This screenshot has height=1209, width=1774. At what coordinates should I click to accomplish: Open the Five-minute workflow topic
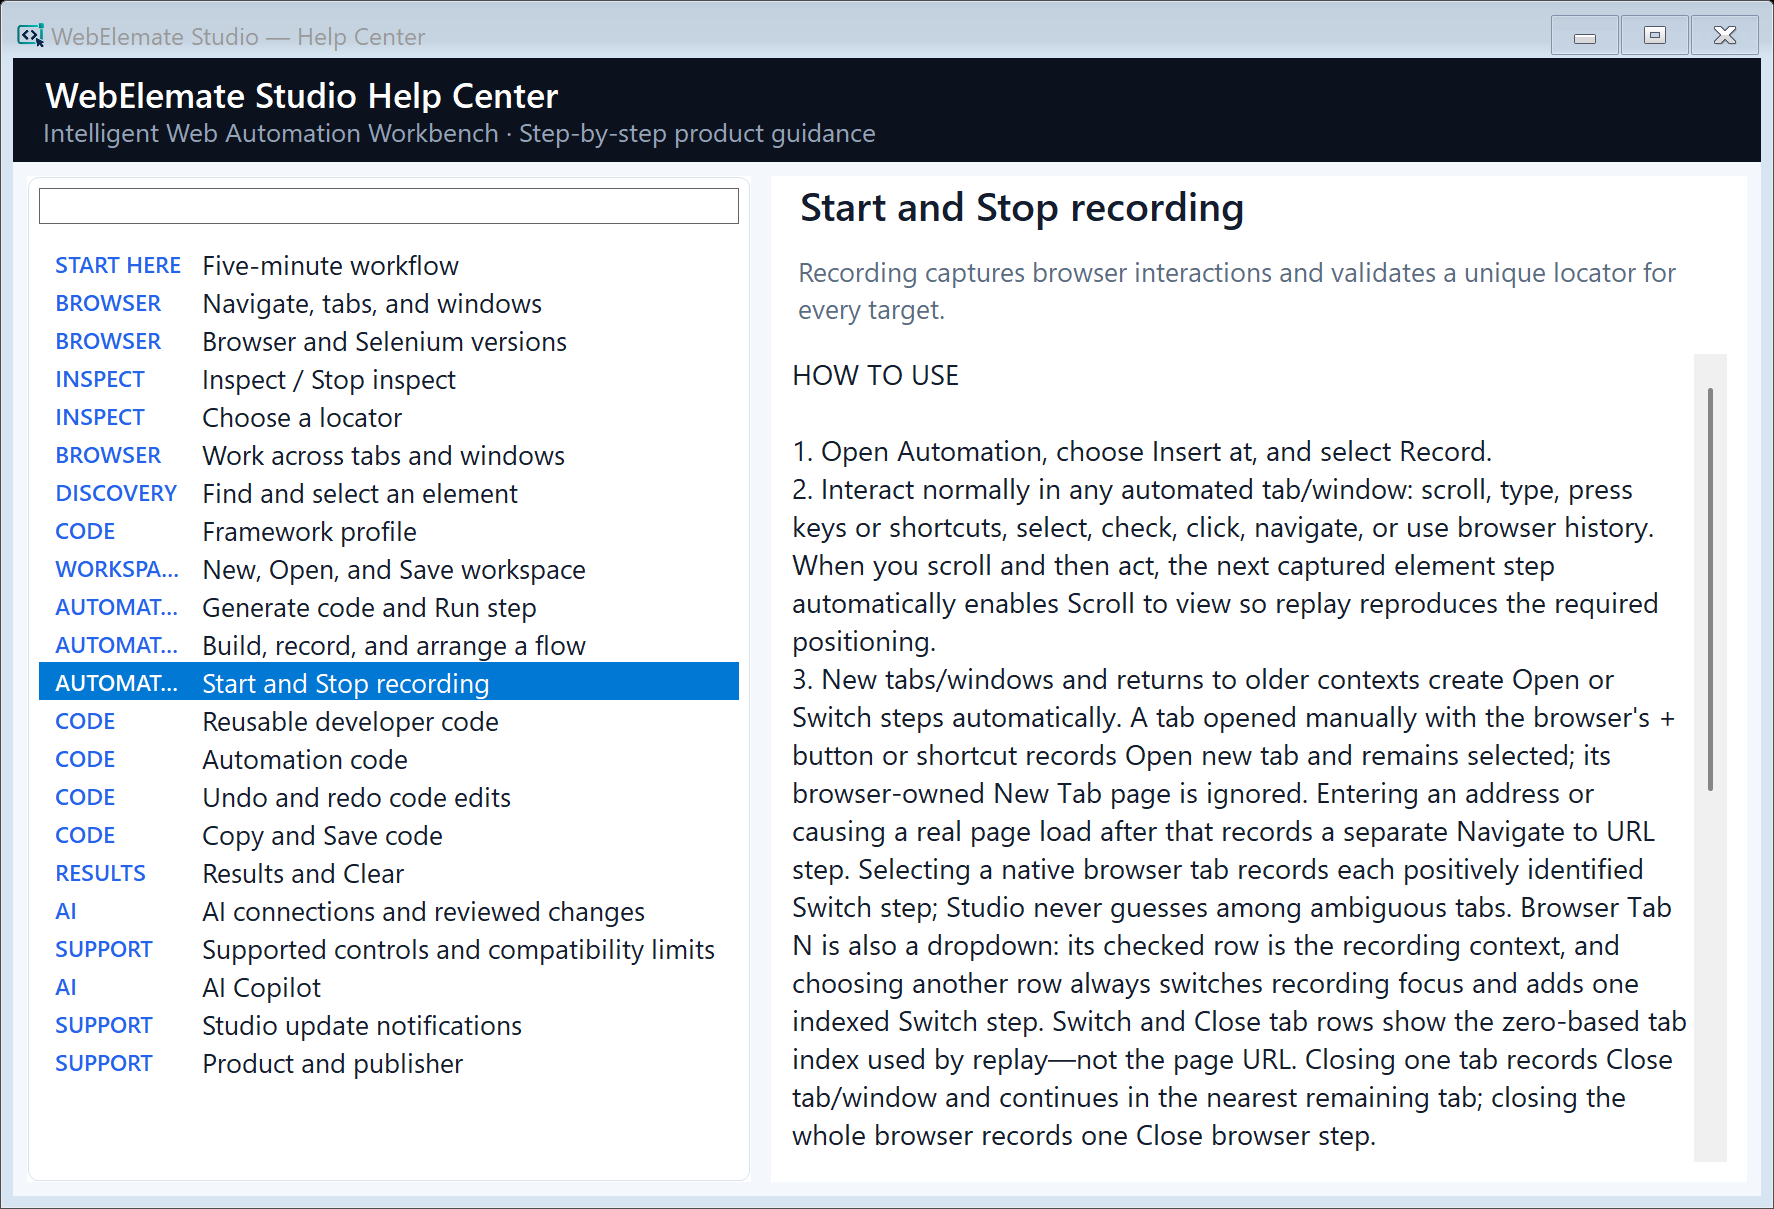pos(388,266)
